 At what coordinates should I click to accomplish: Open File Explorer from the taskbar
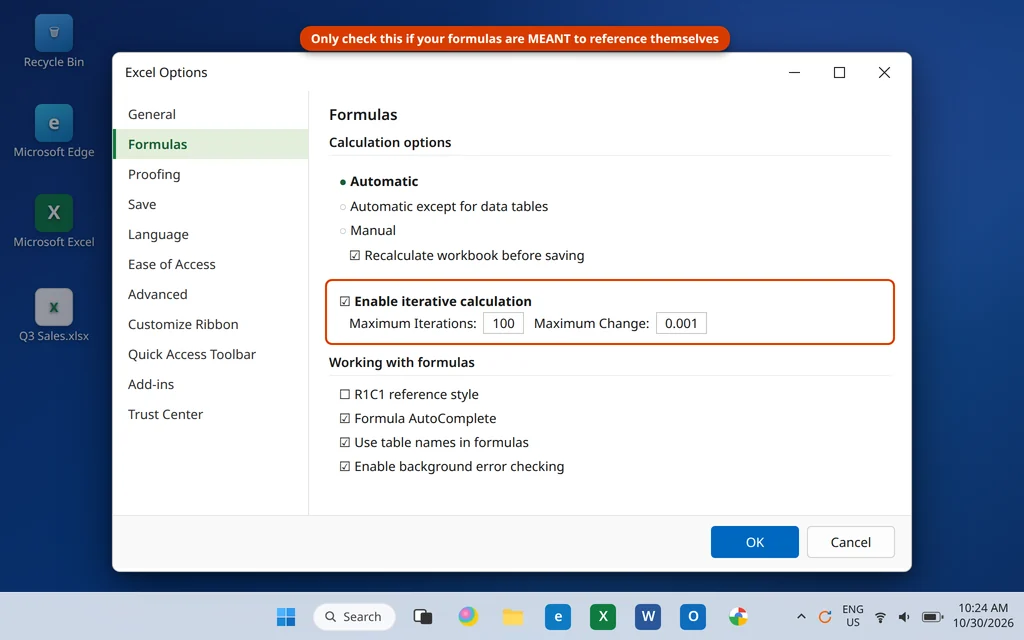pos(513,616)
